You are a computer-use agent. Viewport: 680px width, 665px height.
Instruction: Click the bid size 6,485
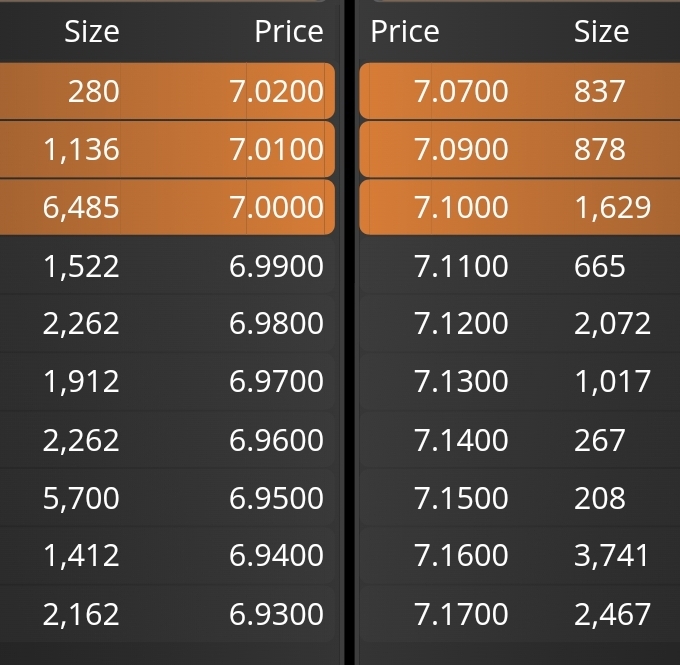coord(81,207)
